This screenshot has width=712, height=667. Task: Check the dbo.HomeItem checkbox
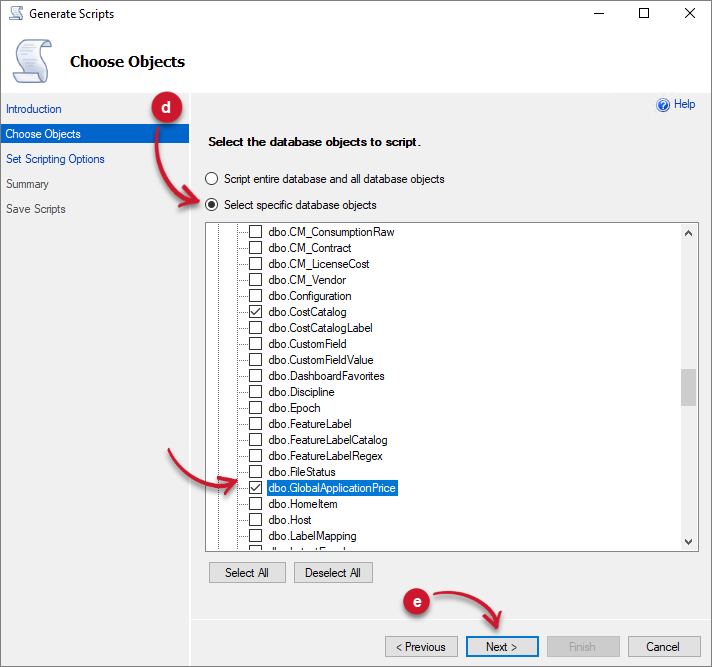click(256, 504)
